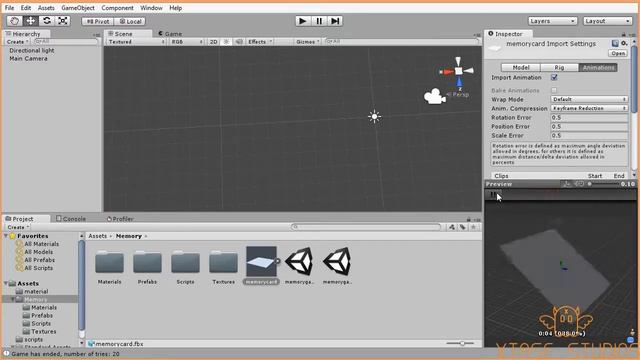Open the Layers dropdown

coord(553,21)
